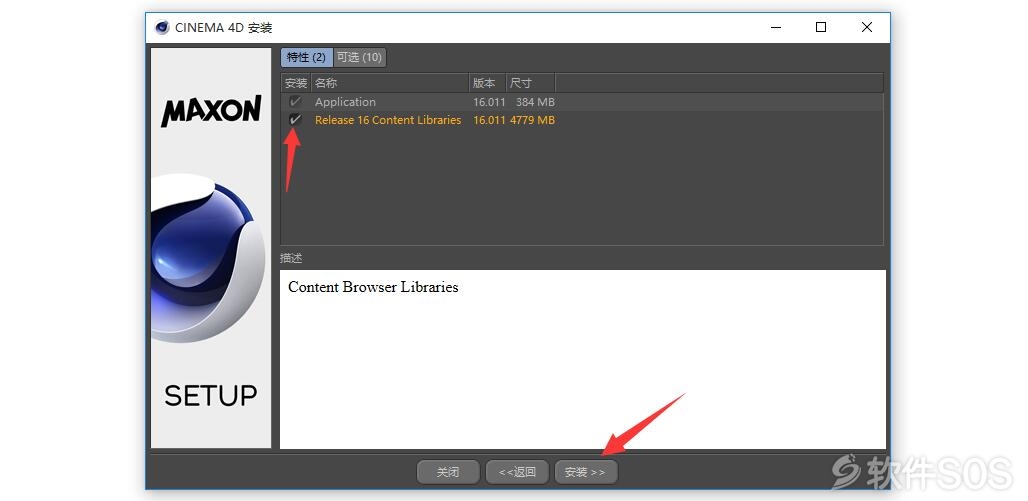This screenshot has height=501, width=1028.
Task: Uncheck Release 16 Content Libraries checkbox
Action: point(296,120)
